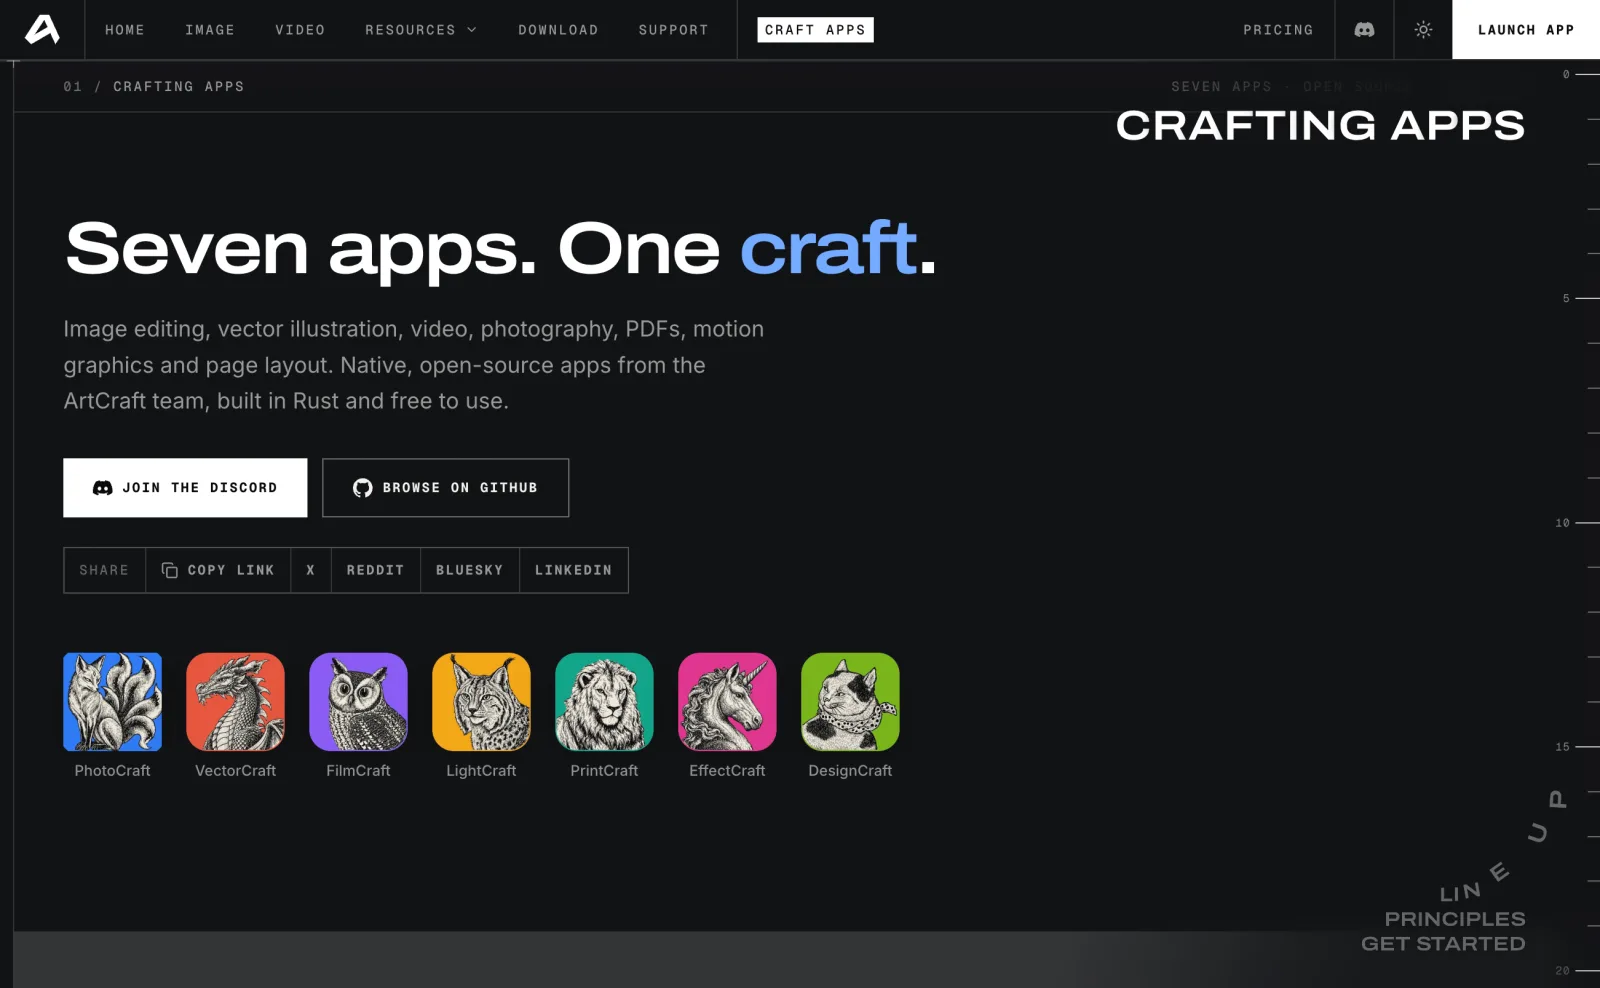Viewport: 1600px width, 988px height.
Task: Click the Crafting Apps breadcrumb text
Action: [178, 87]
